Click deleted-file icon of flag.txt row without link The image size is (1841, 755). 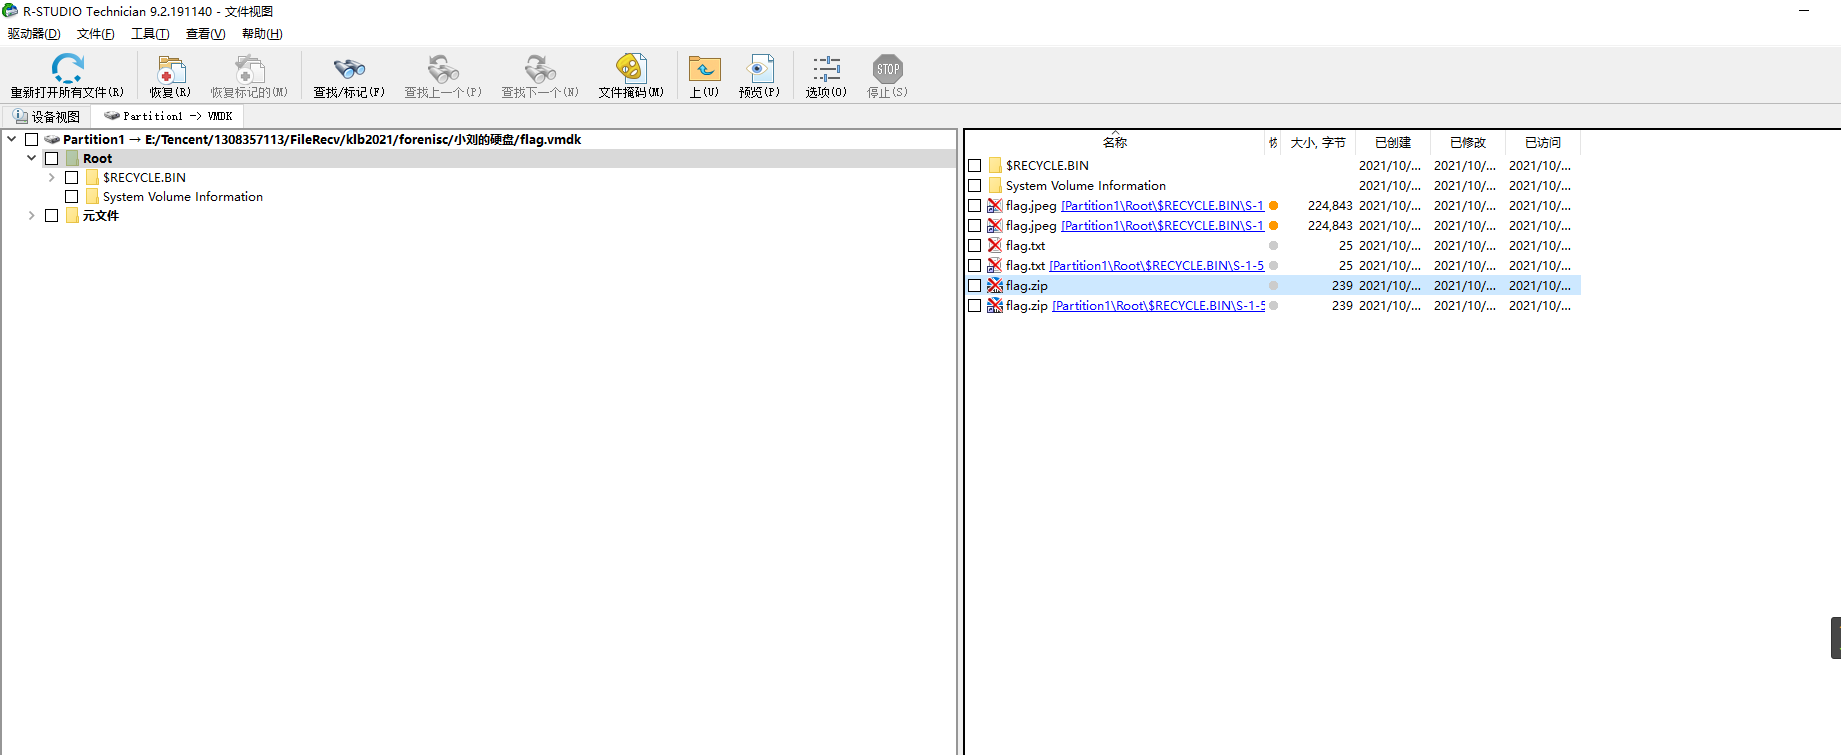pos(995,245)
